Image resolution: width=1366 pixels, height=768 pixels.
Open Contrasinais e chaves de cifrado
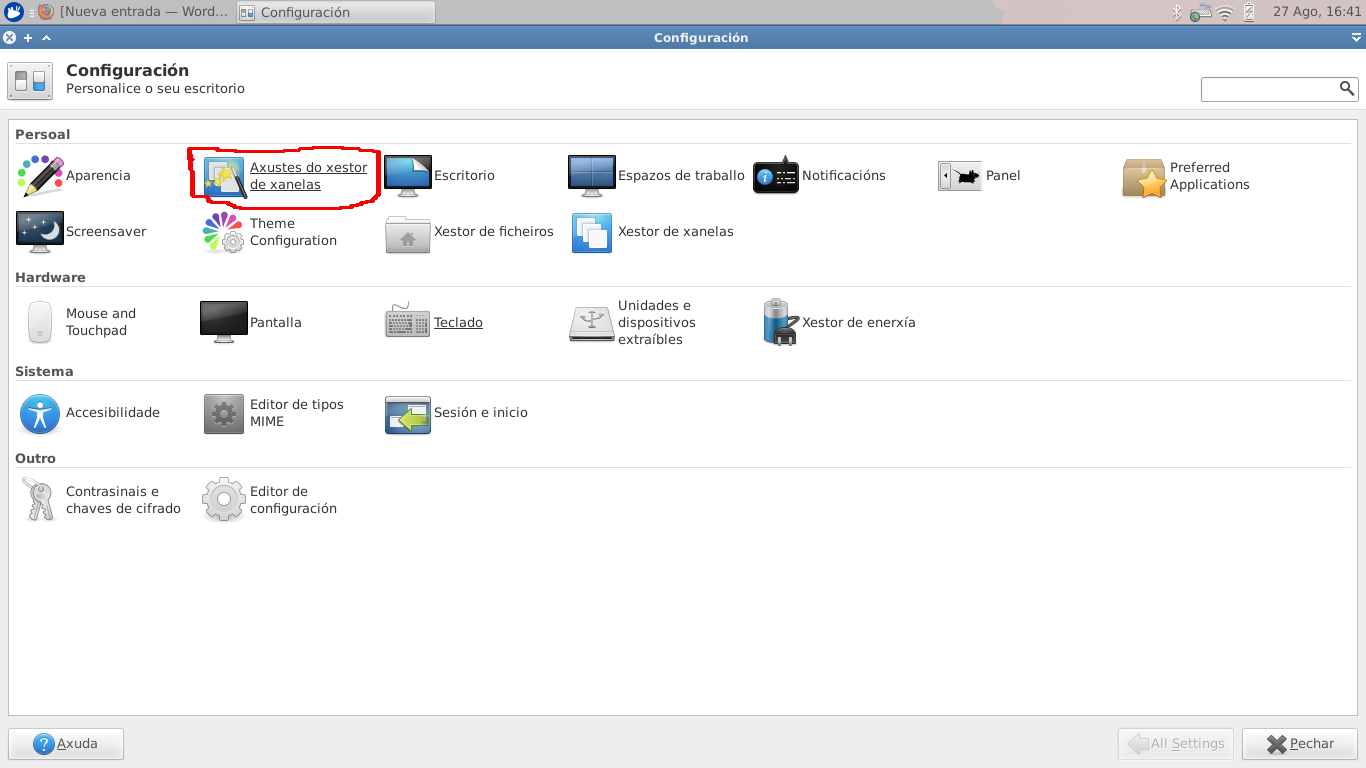(101, 500)
